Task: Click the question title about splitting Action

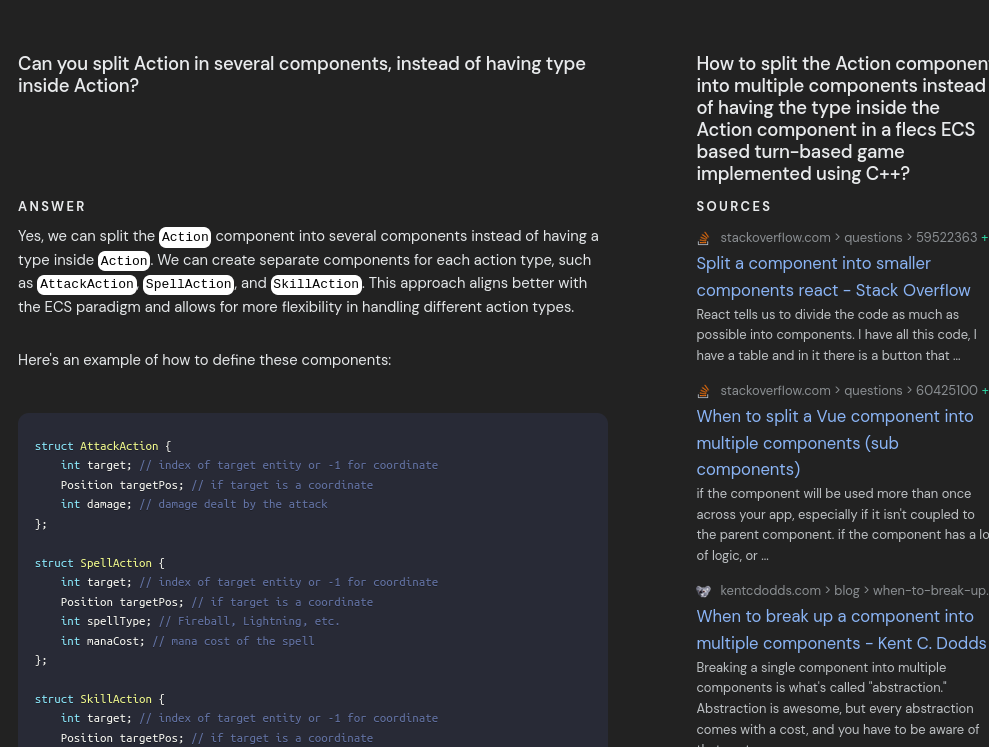Action: pyautogui.click(x=301, y=75)
